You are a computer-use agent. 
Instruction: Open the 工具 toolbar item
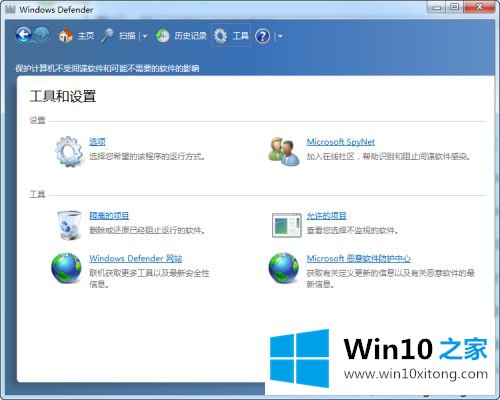point(240,36)
